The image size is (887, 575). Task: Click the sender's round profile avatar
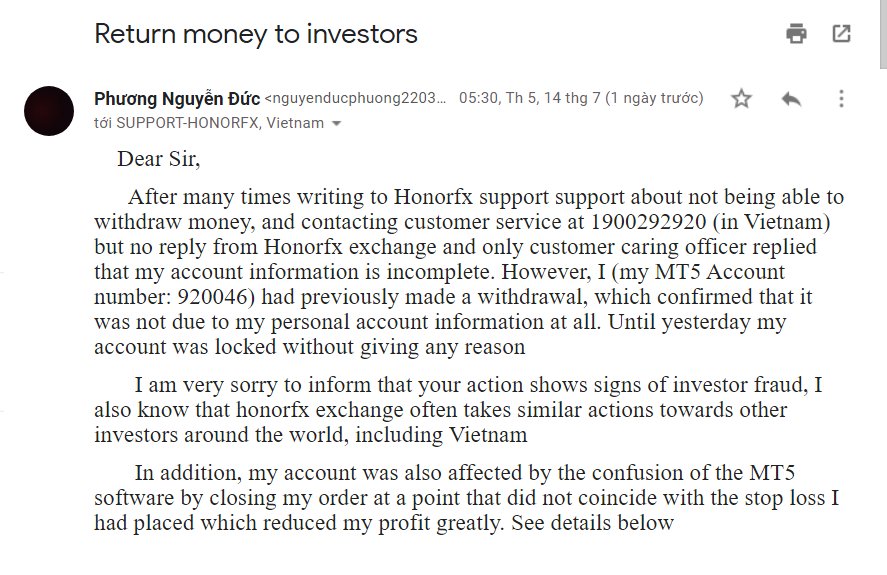coord(48,111)
